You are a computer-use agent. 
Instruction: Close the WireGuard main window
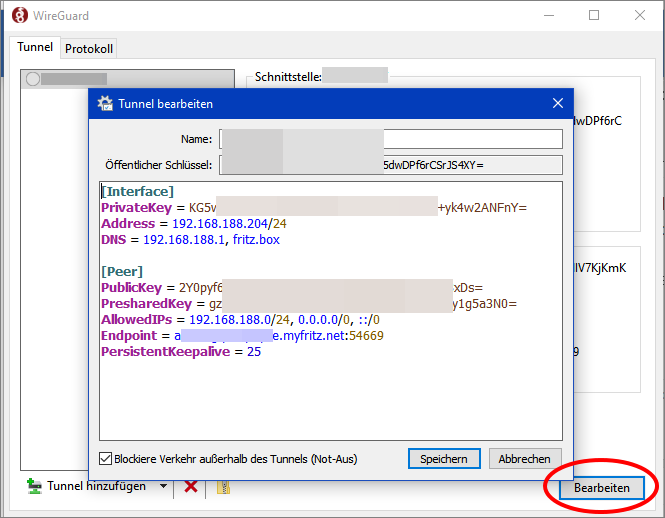click(640, 16)
